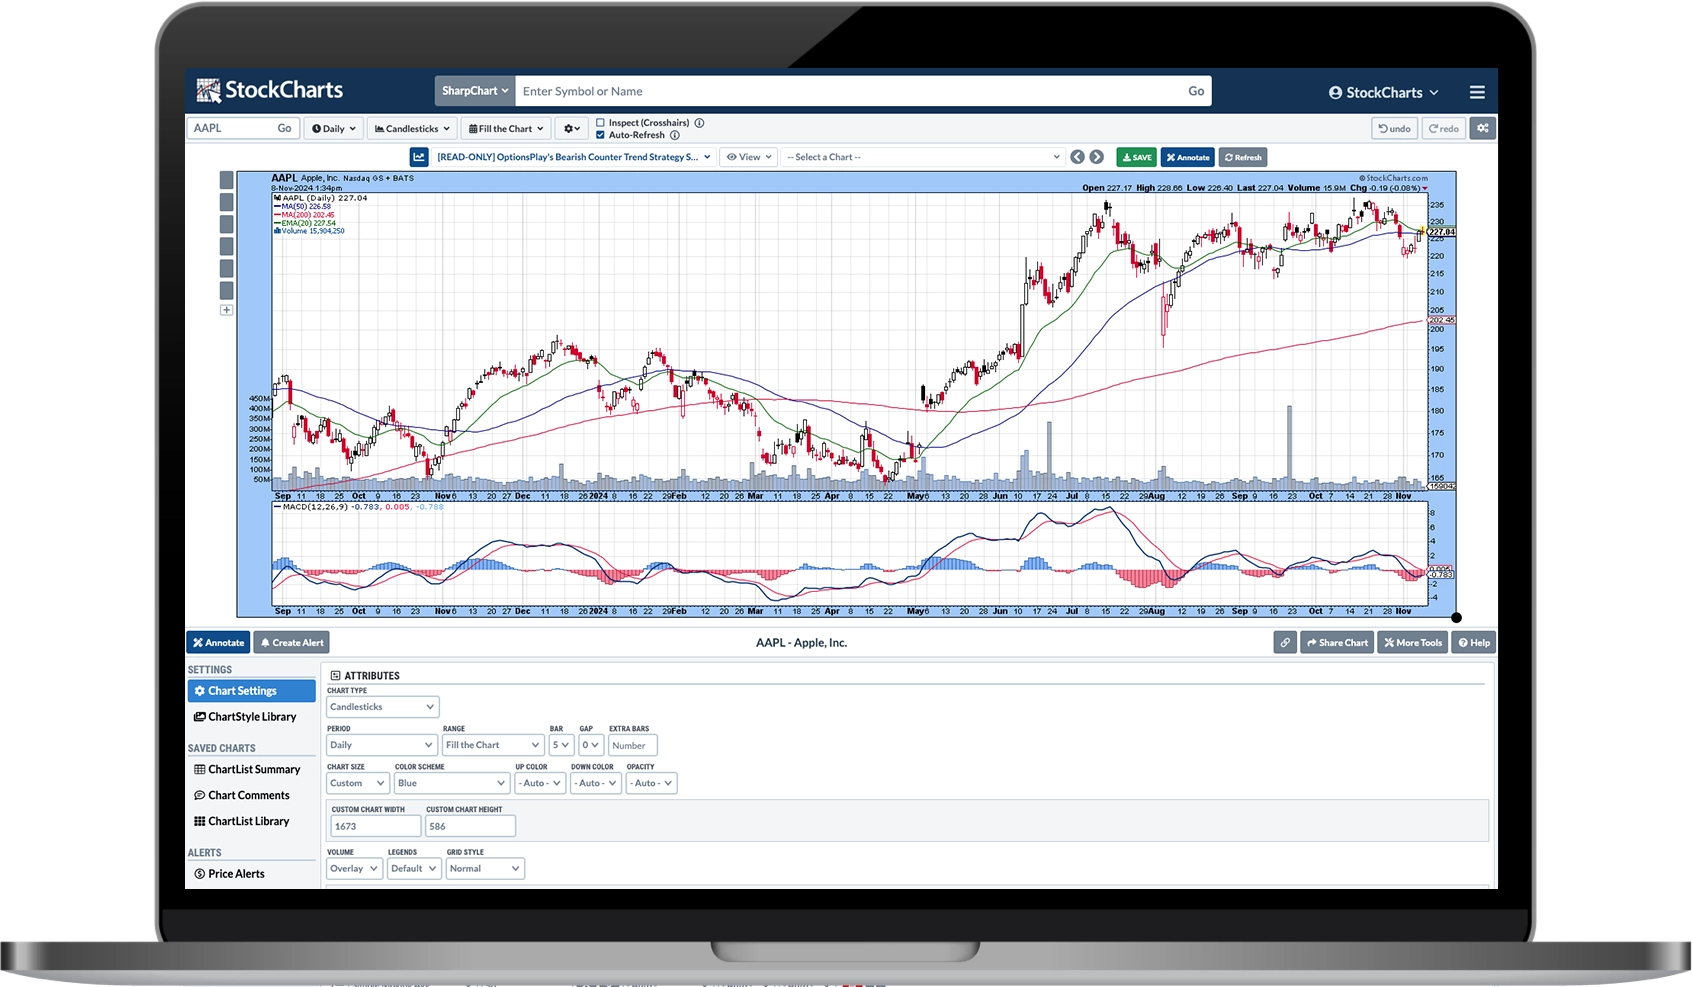Open the Range select under Attributes
1692x987 pixels.
pos(493,745)
